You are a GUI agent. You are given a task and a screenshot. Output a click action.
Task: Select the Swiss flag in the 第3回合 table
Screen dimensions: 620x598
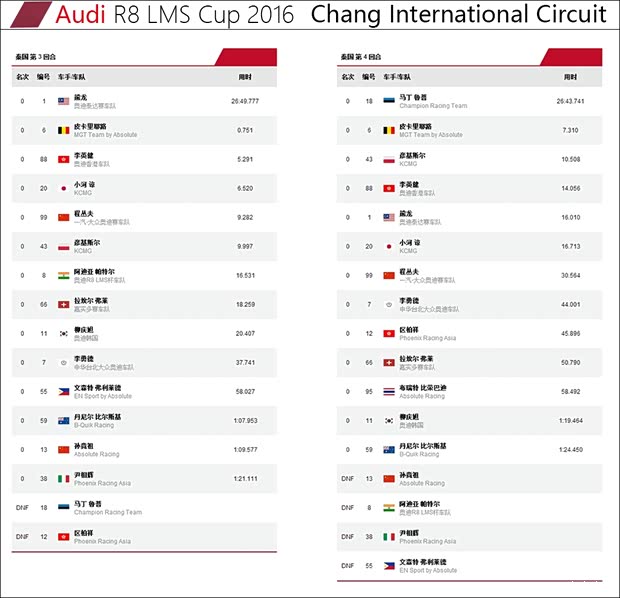(63, 302)
